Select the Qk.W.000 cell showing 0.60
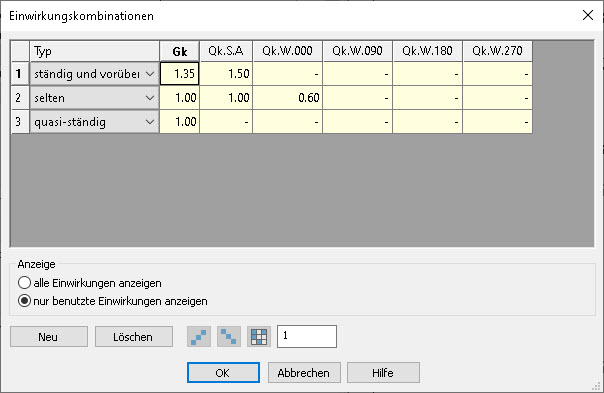This screenshot has width=604, height=393. click(287, 98)
